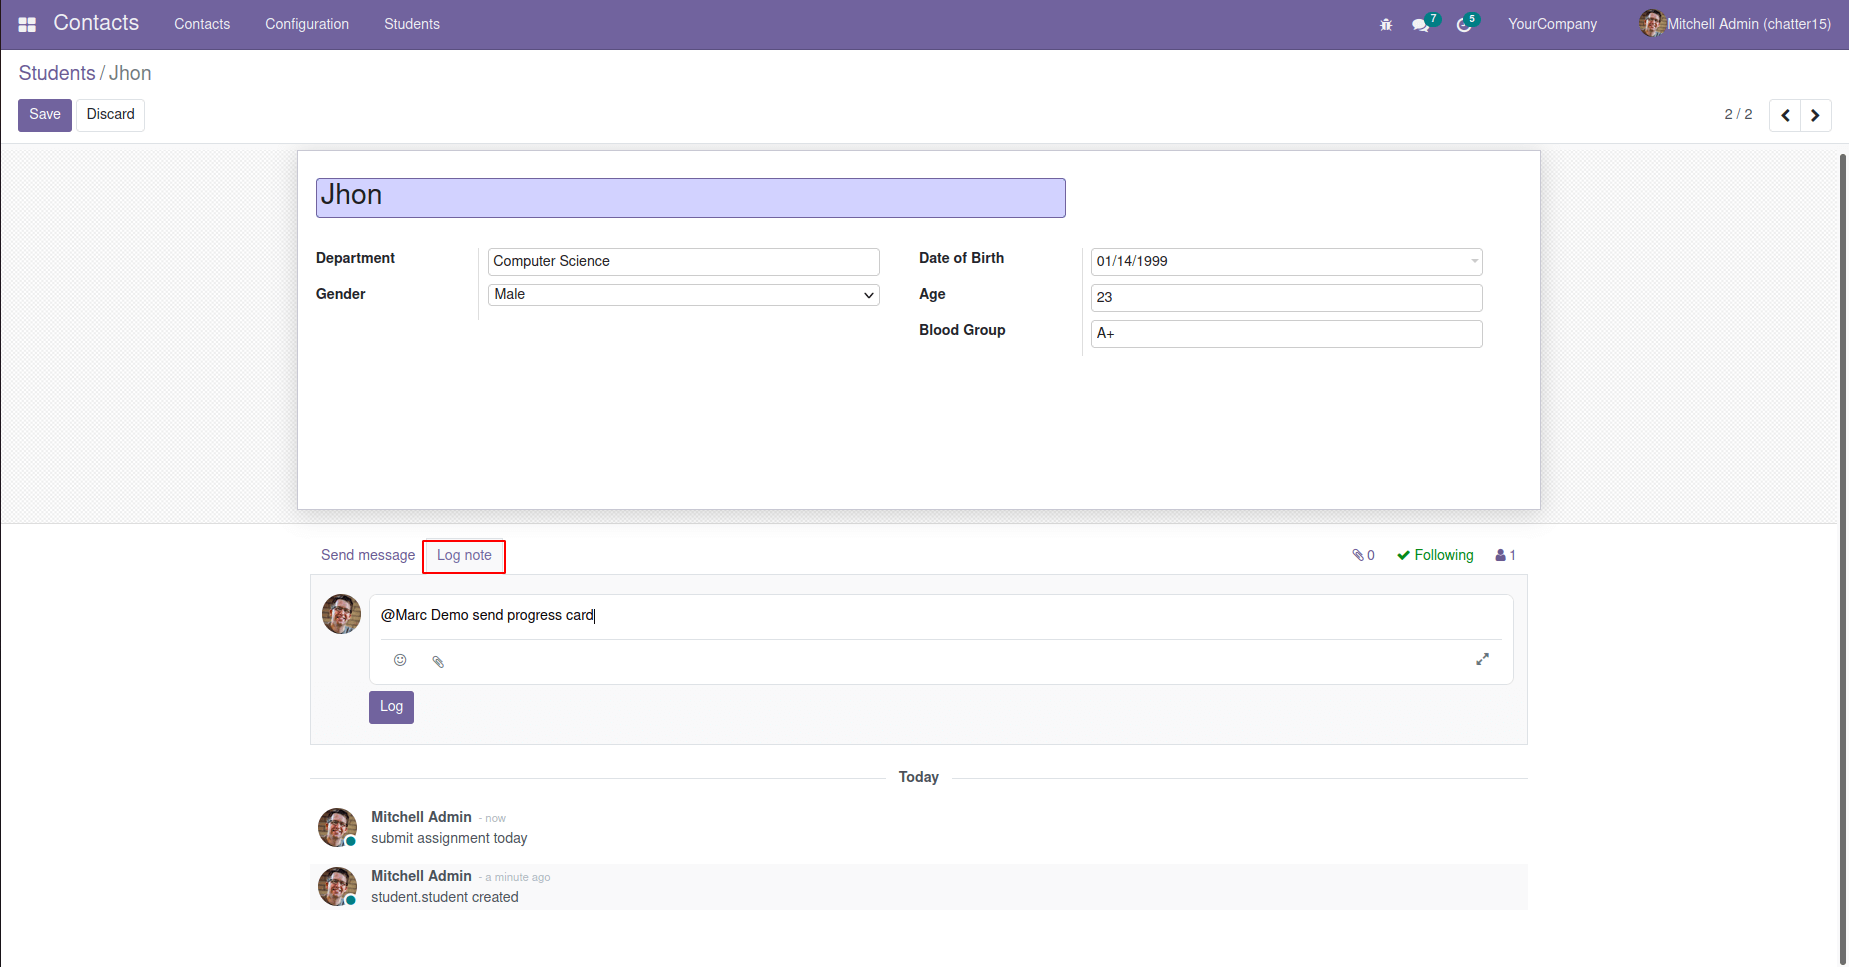1849x967 pixels.
Task: Open the Date of Birth picker
Action: [1285, 261]
